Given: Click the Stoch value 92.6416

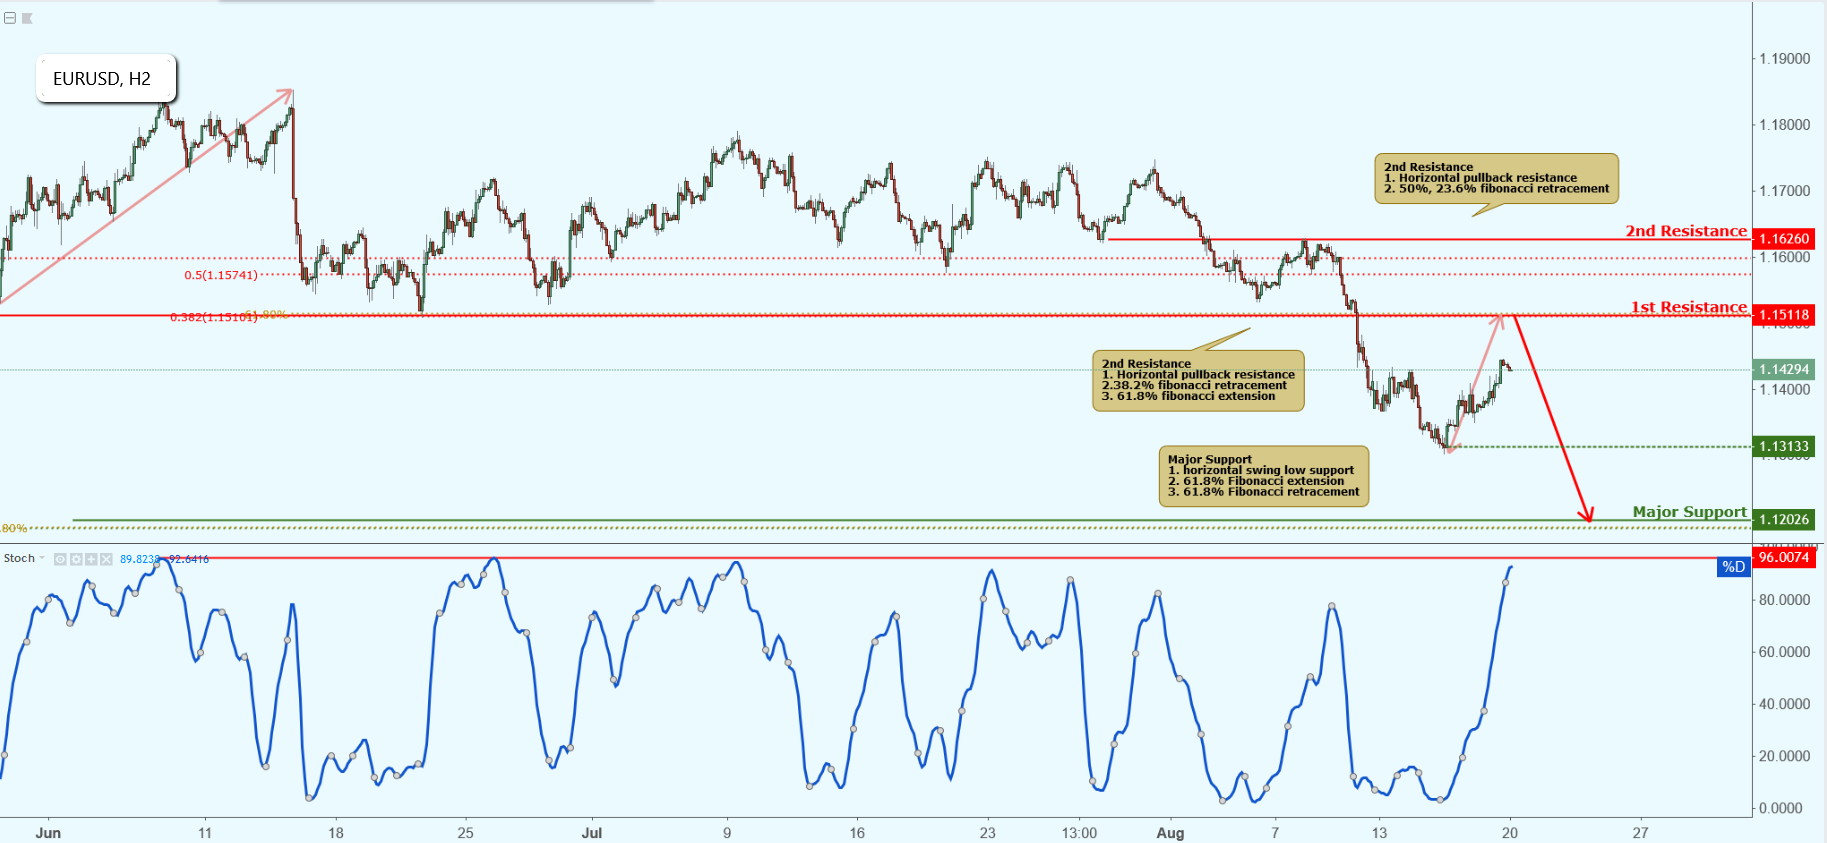Looking at the screenshot, I should coord(189,559).
